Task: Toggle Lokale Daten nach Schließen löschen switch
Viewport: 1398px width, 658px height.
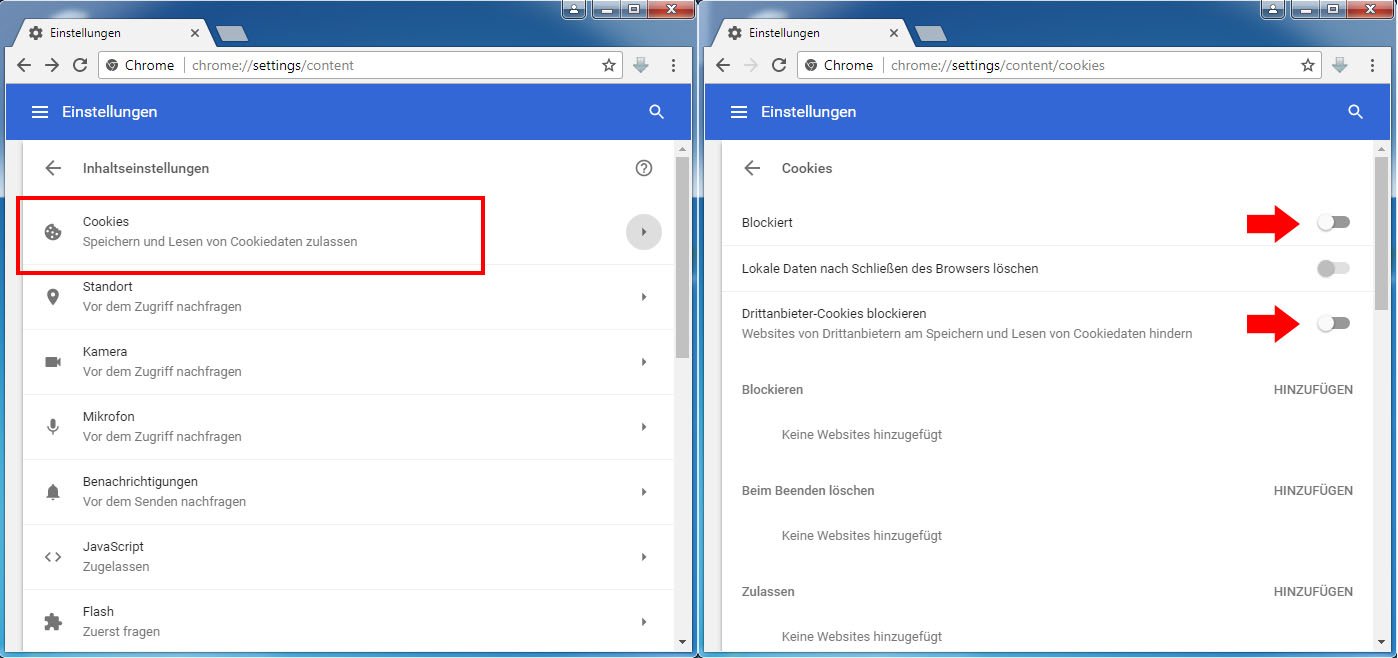Action: 1333,268
